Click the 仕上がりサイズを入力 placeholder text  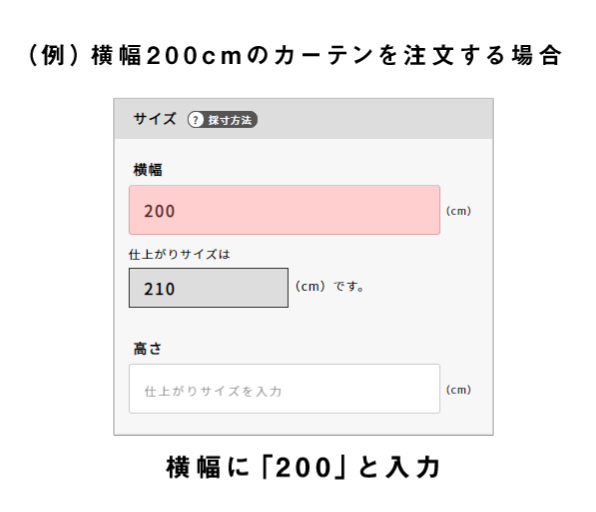[x=213, y=391]
